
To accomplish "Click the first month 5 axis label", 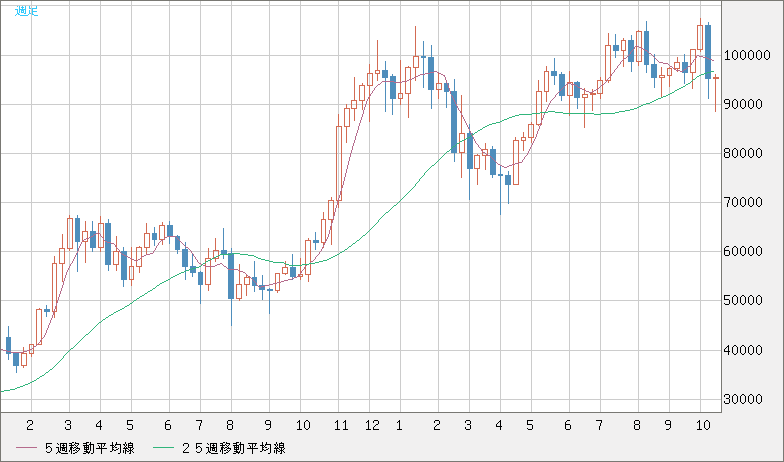I will pyautogui.click(x=130, y=424).
